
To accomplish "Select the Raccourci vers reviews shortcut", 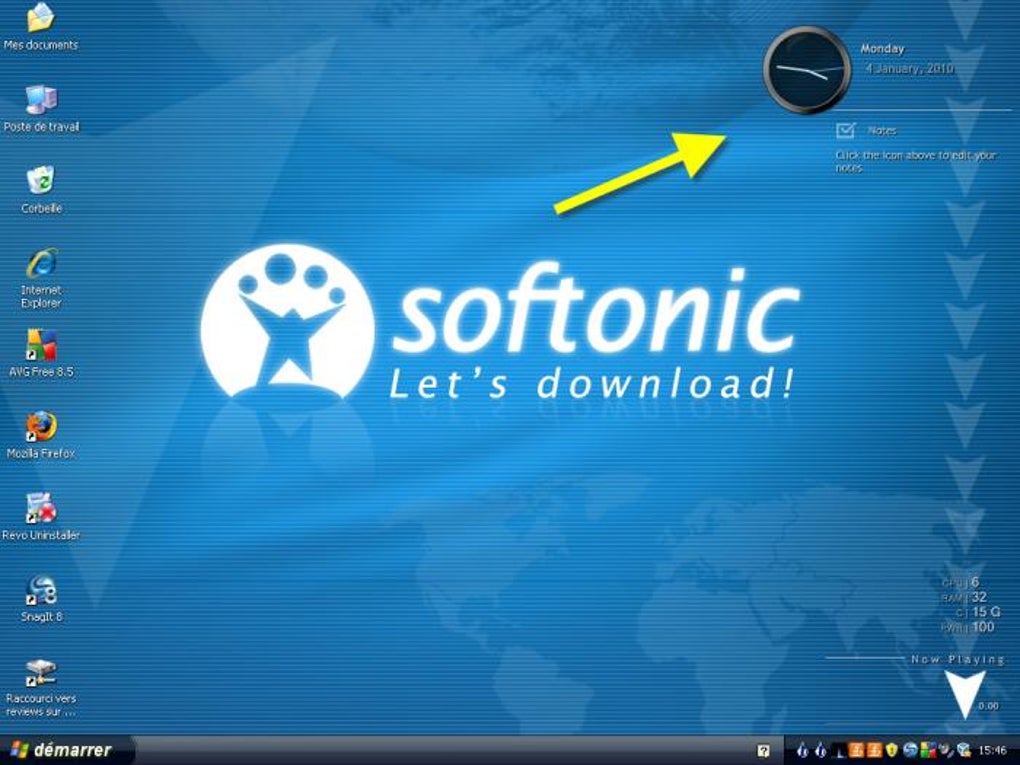I will [x=41, y=673].
